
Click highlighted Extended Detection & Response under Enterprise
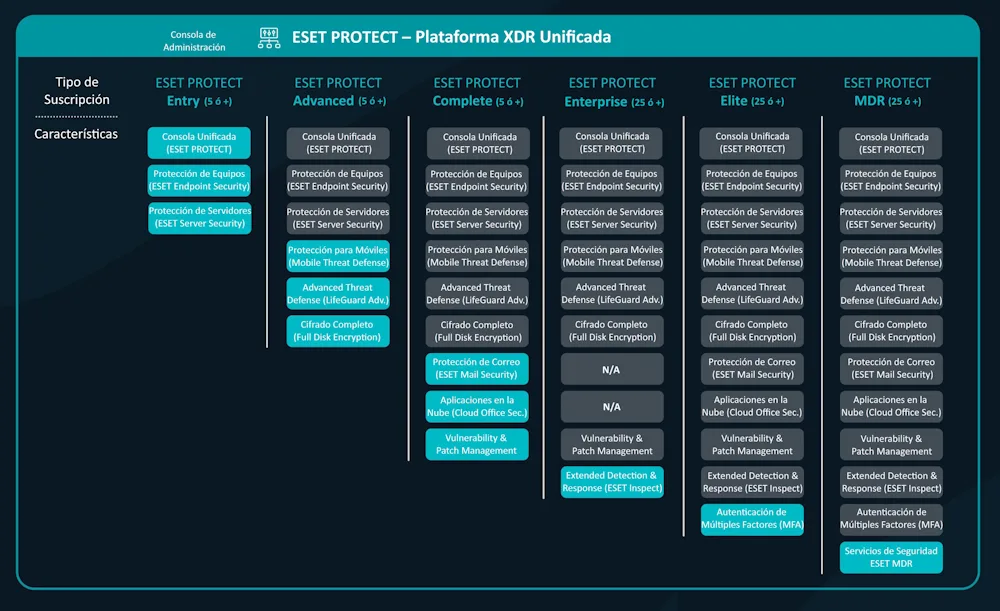click(612, 482)
